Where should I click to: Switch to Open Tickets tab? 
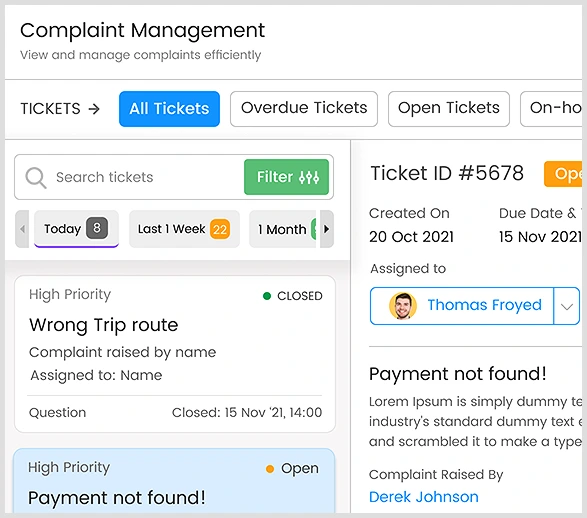coord(449,109)
